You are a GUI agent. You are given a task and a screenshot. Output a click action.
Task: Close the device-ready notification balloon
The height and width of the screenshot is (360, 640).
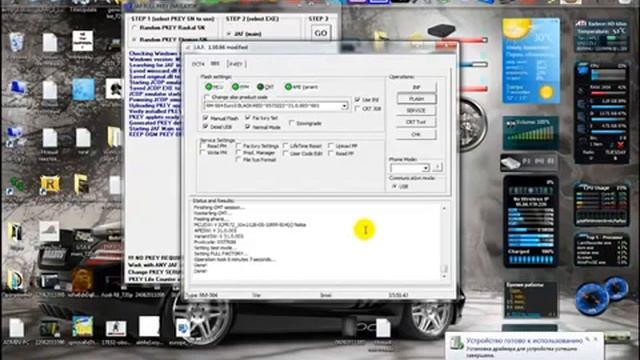pyautogui.click(x=596, y=339)
